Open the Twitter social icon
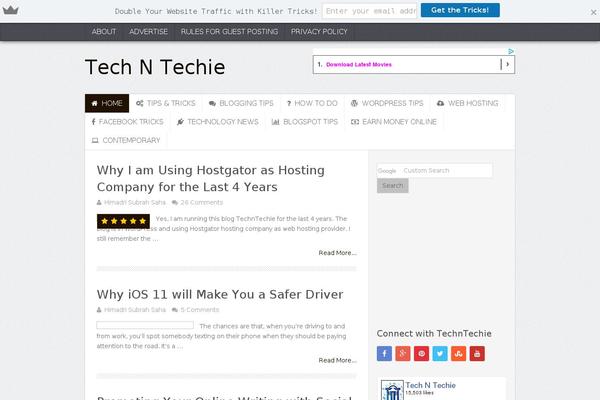 point(440,354)
